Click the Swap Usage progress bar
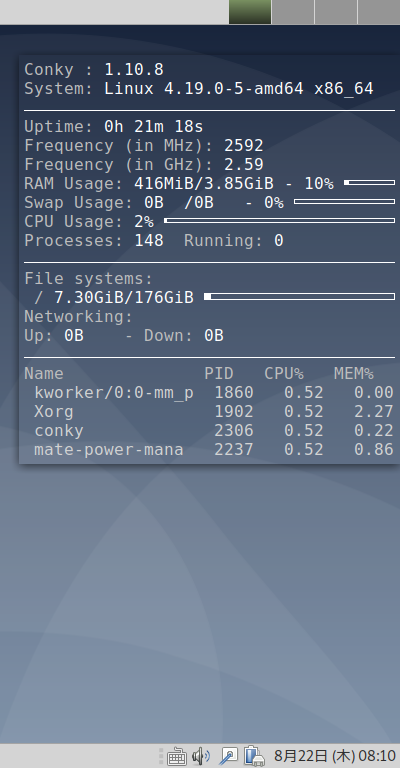 point(344,202)
